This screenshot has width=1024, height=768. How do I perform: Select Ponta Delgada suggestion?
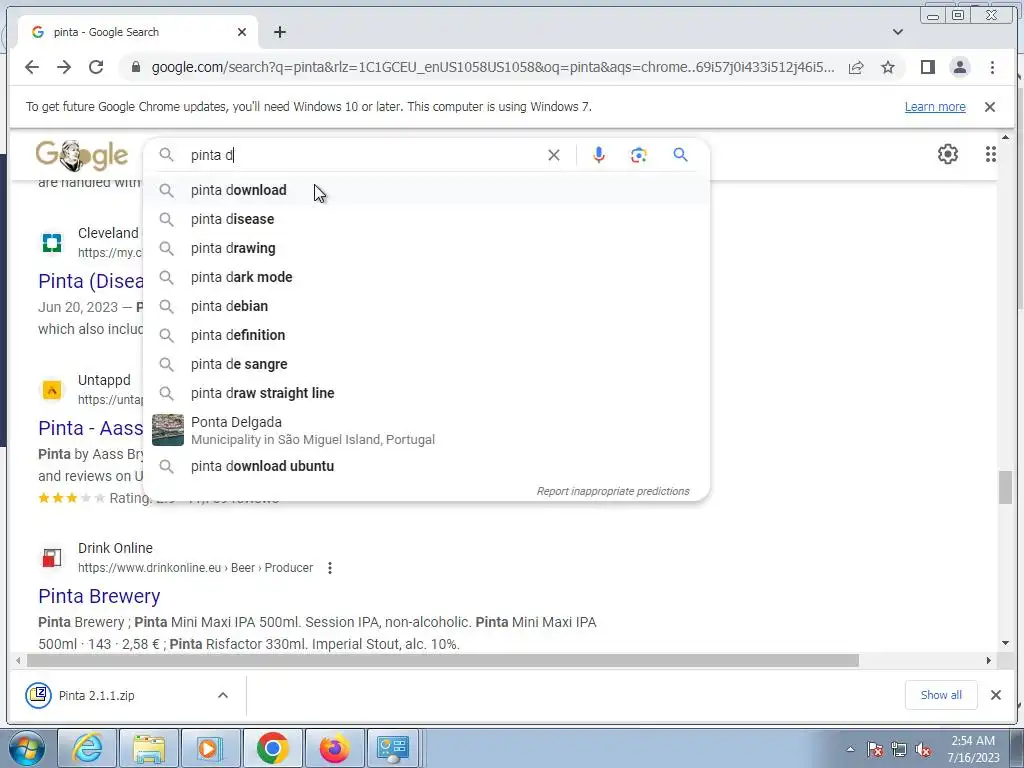(x=426, y=430)
